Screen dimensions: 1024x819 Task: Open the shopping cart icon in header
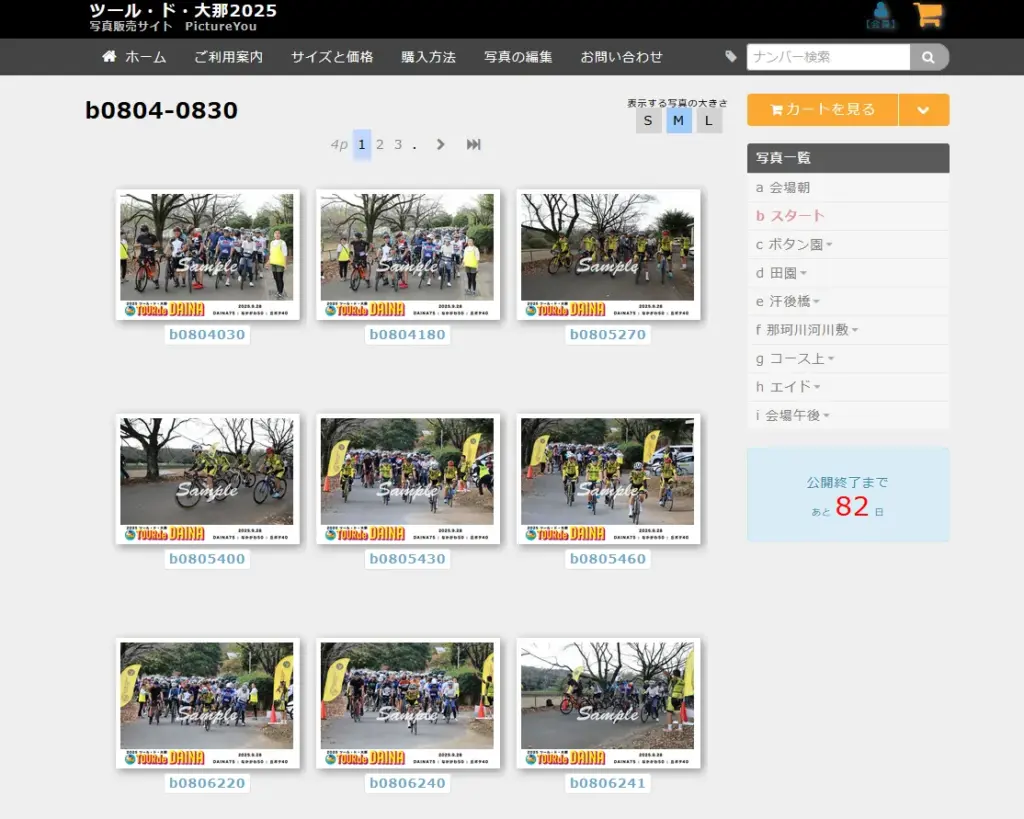pos(927,15)
